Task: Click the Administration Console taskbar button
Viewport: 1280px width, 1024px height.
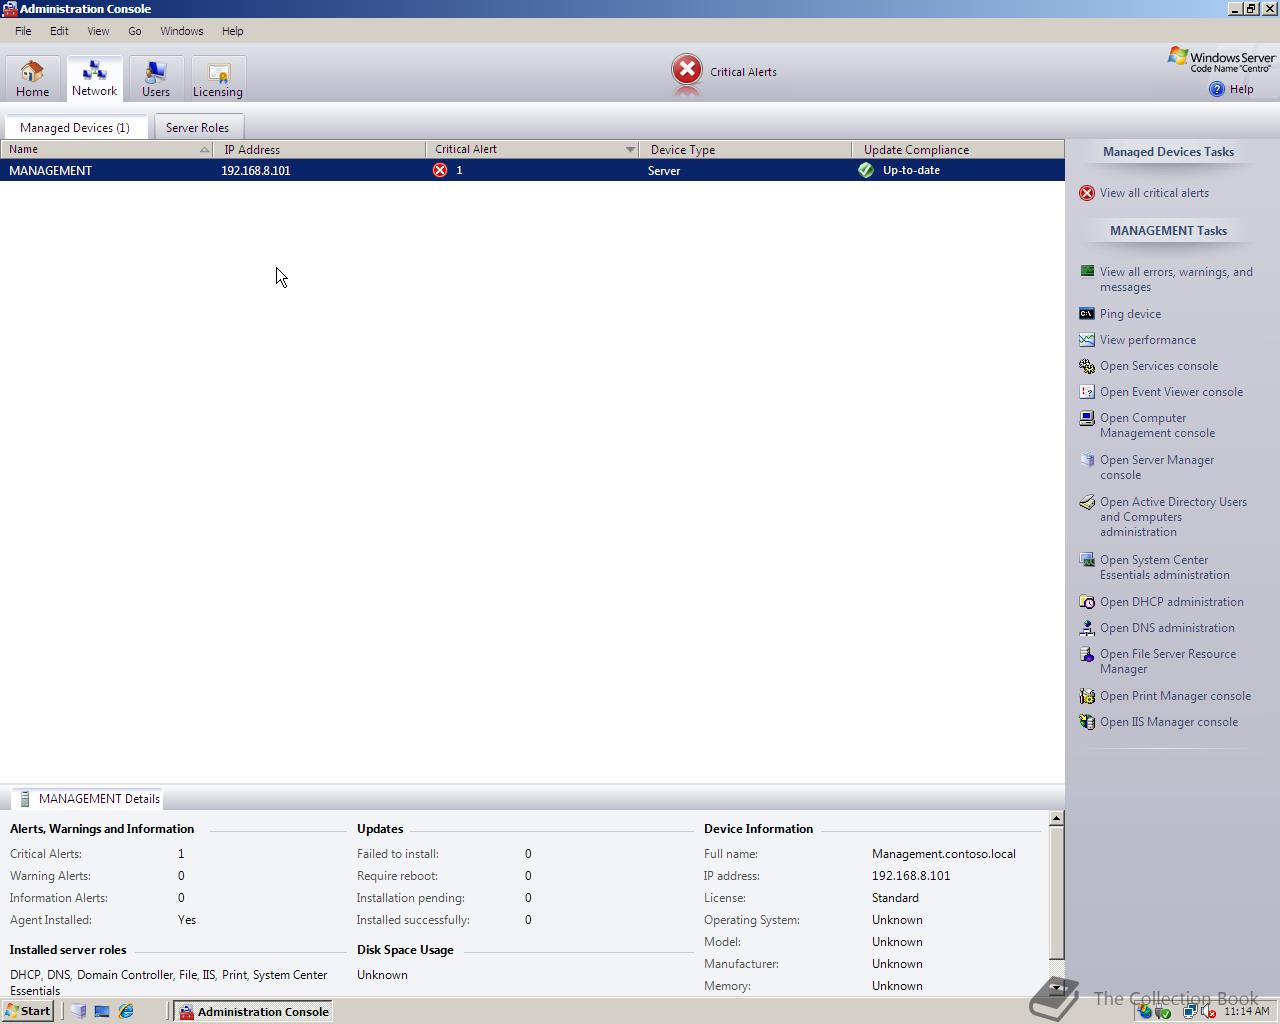Action: (x=254, y=1011)
